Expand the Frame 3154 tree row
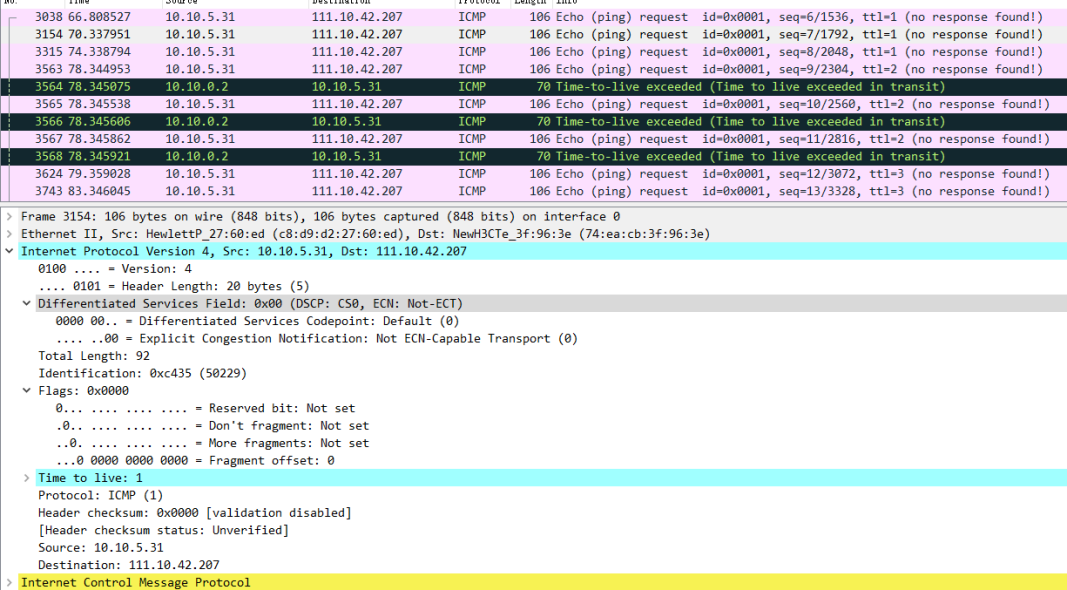This screenshot has width=1067, height=590. pos(10,216)
